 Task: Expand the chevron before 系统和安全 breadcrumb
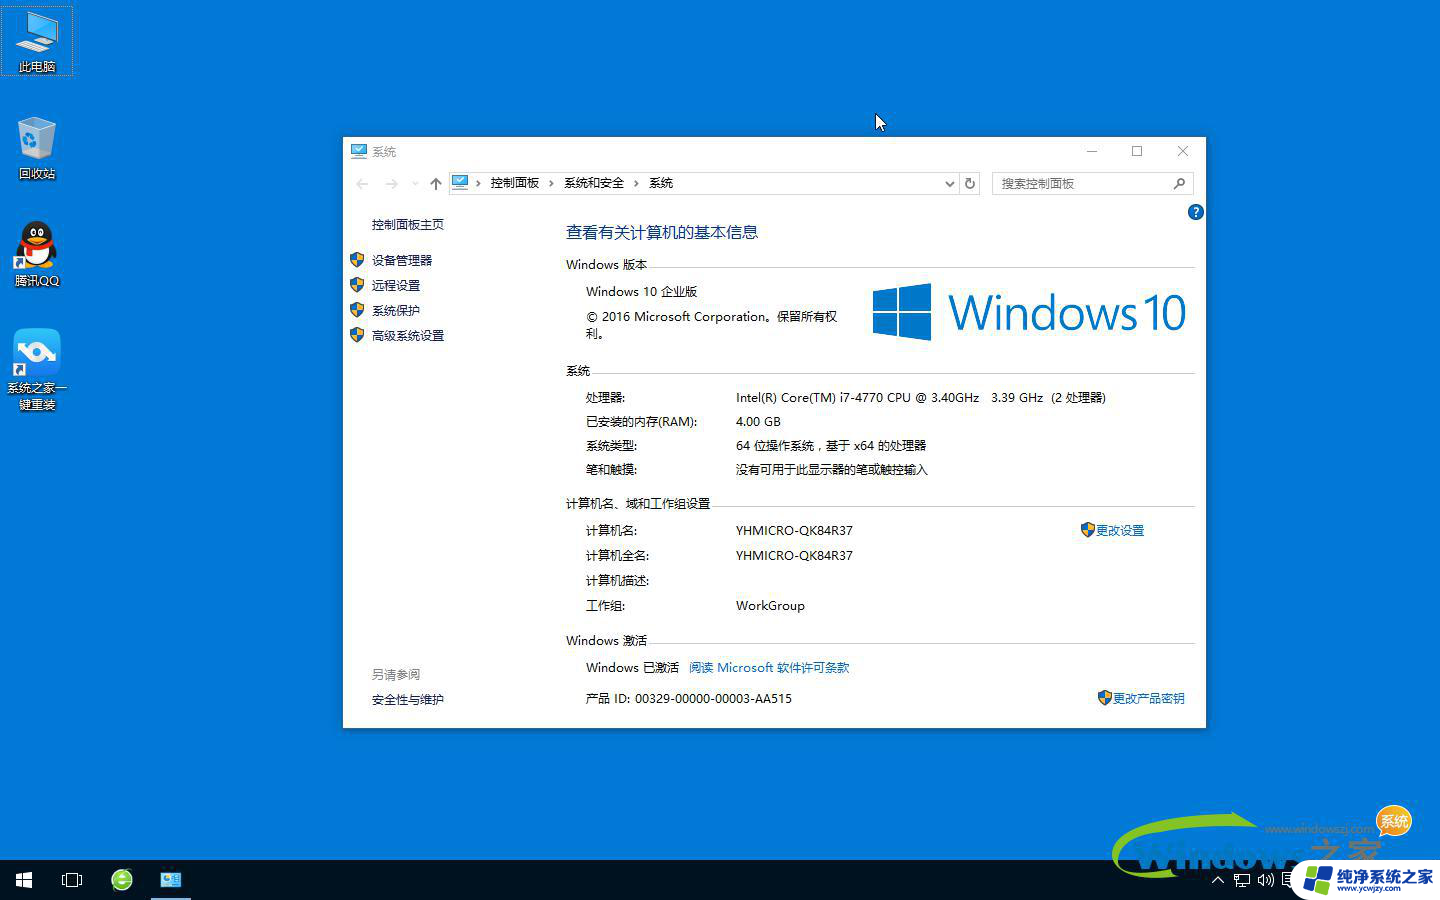551,183
